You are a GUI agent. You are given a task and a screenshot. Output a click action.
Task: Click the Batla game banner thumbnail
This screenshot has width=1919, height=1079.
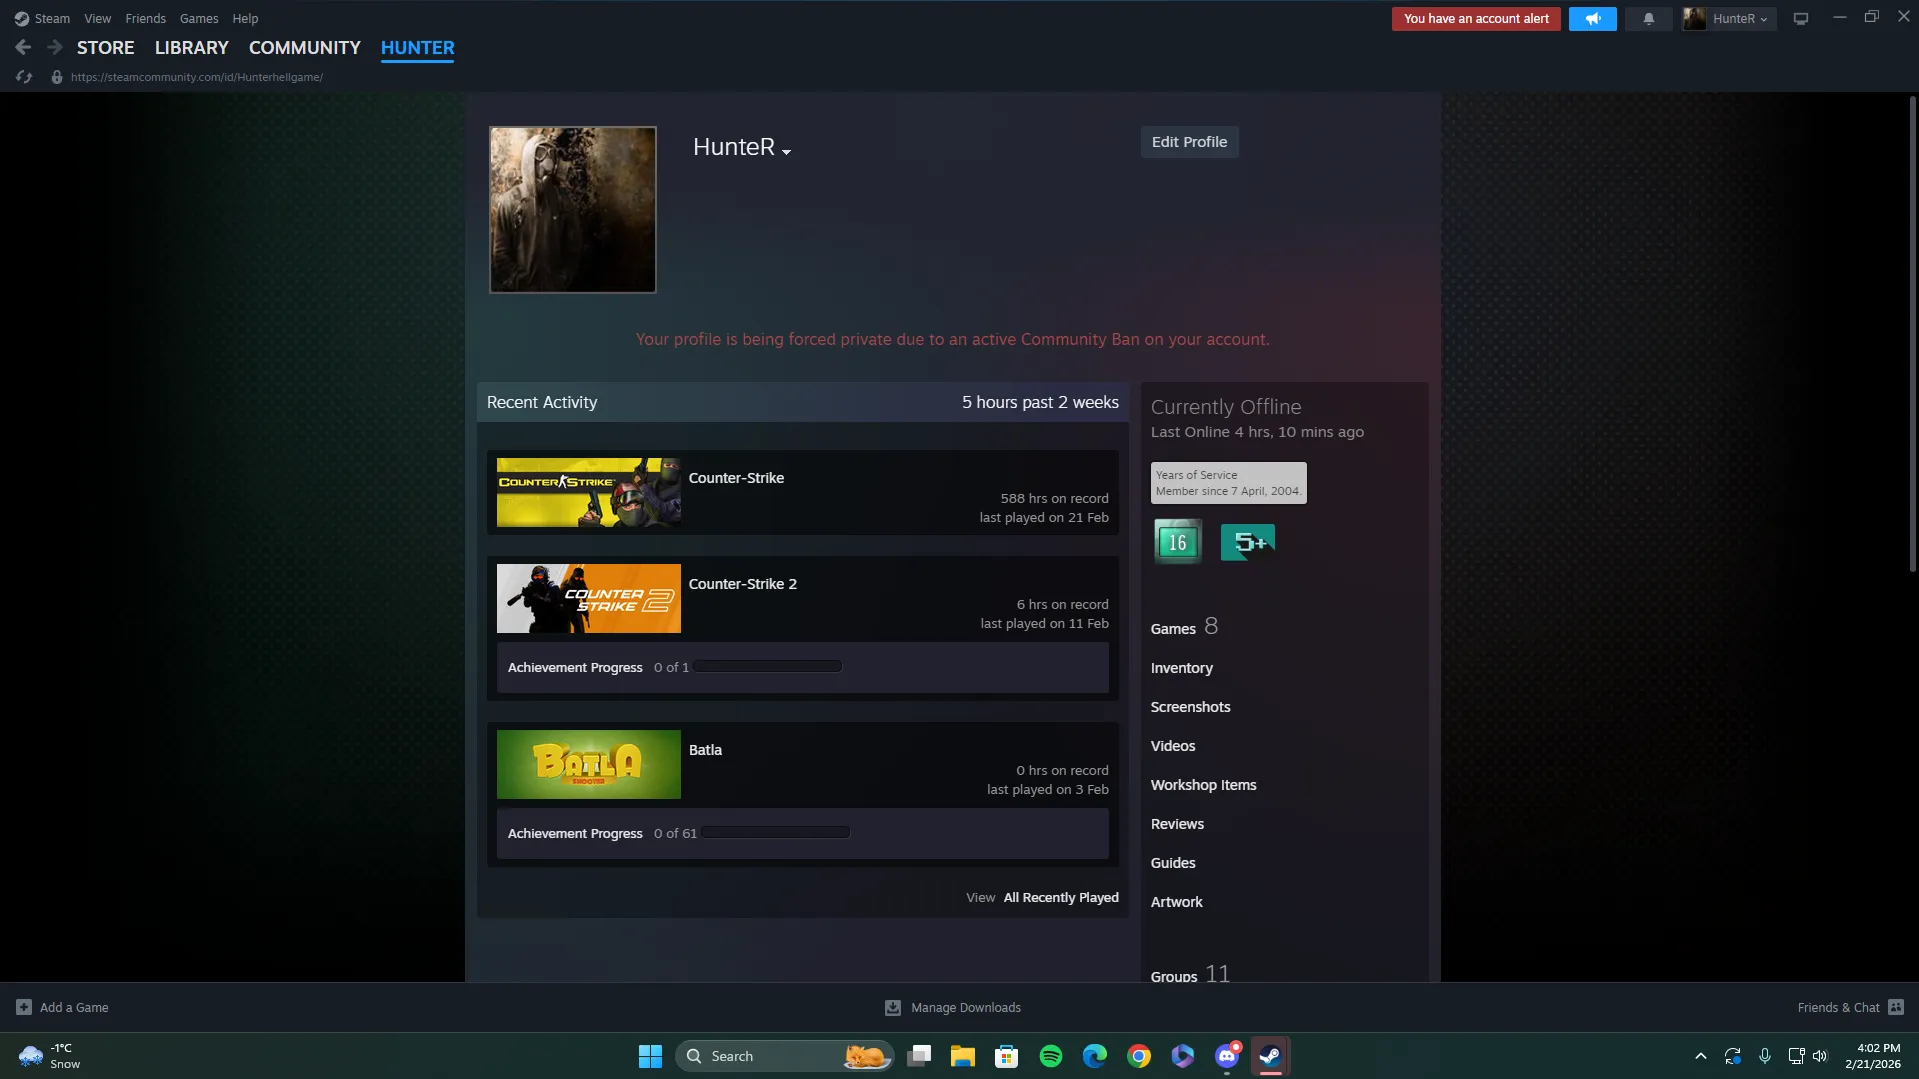pyautogui.click(x=588, y=765)
